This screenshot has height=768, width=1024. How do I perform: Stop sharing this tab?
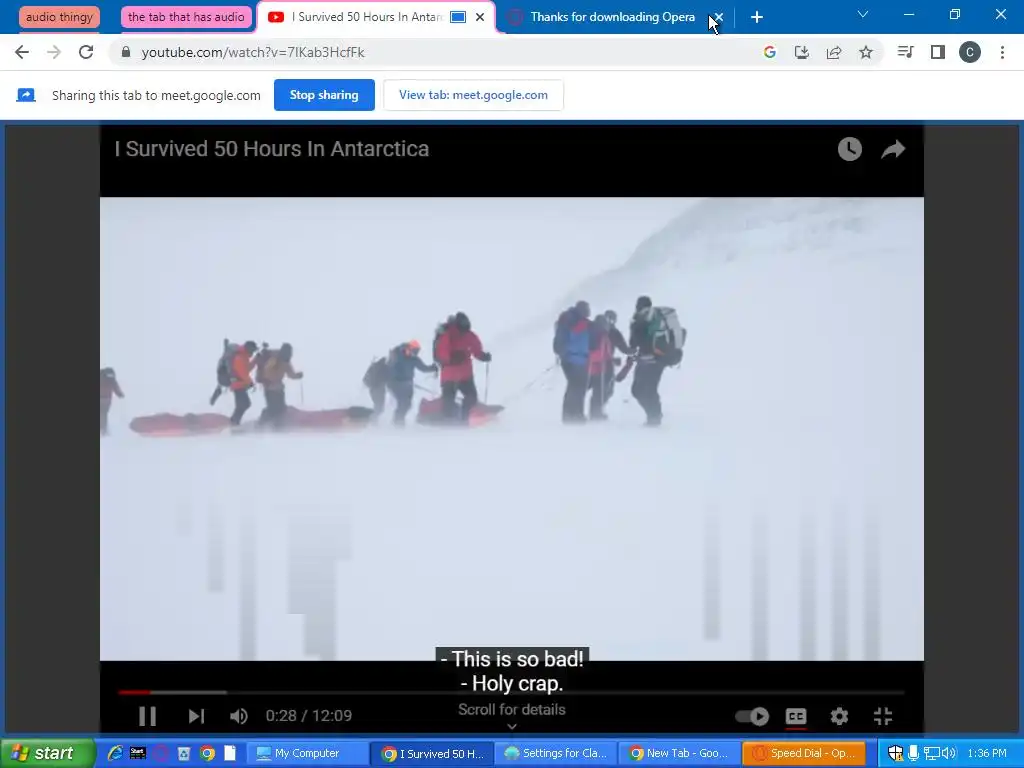pos(324,95)
